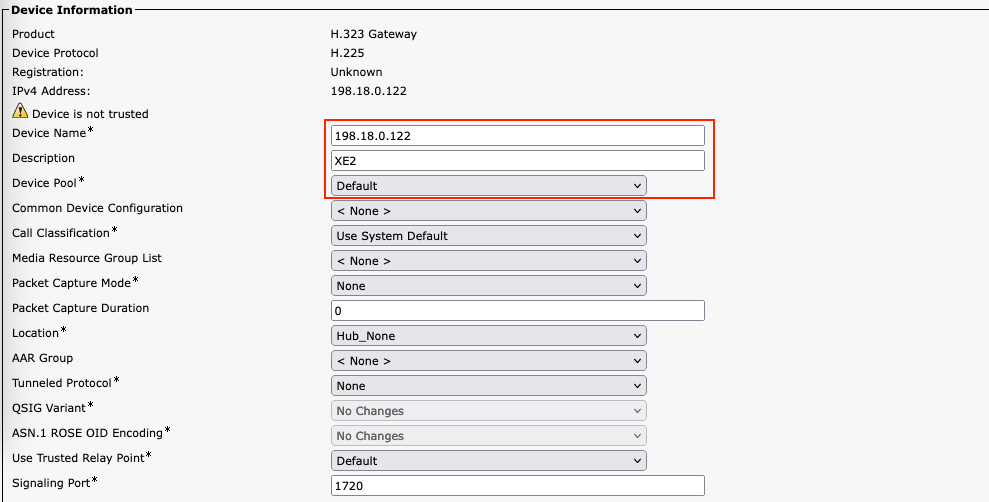Click the Description field containing XE2

pyautogui.click(x=517, y=161)
